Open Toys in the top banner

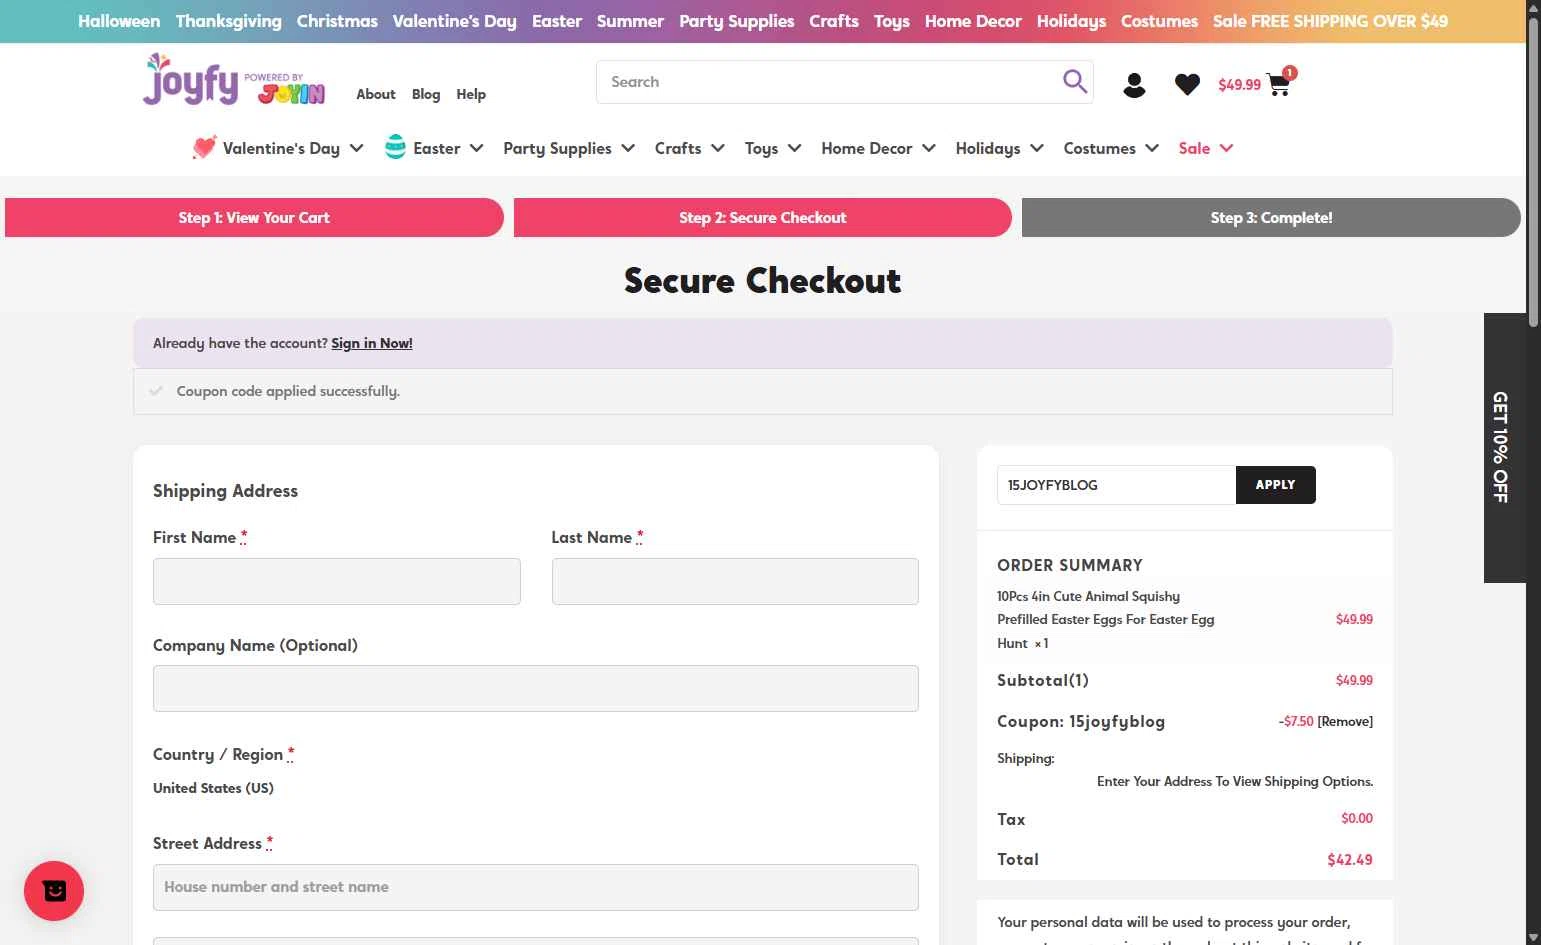click(x=891, y=21)
